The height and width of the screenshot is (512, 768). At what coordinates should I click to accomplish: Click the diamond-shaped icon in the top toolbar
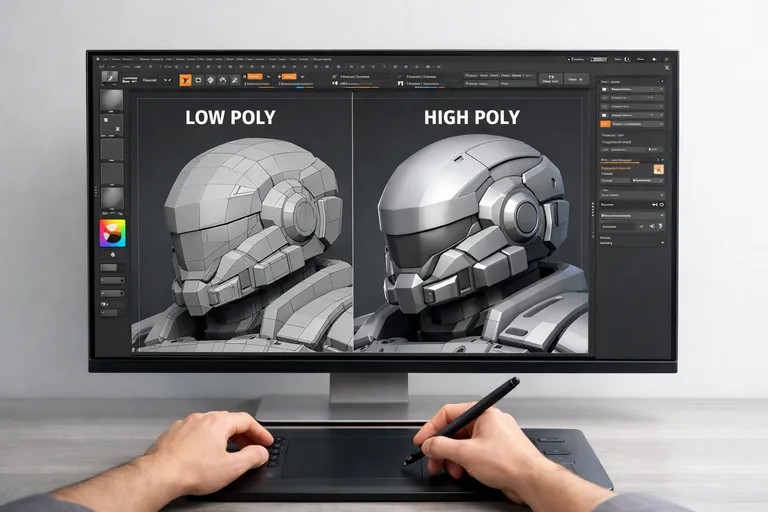[x=211, y=79]
